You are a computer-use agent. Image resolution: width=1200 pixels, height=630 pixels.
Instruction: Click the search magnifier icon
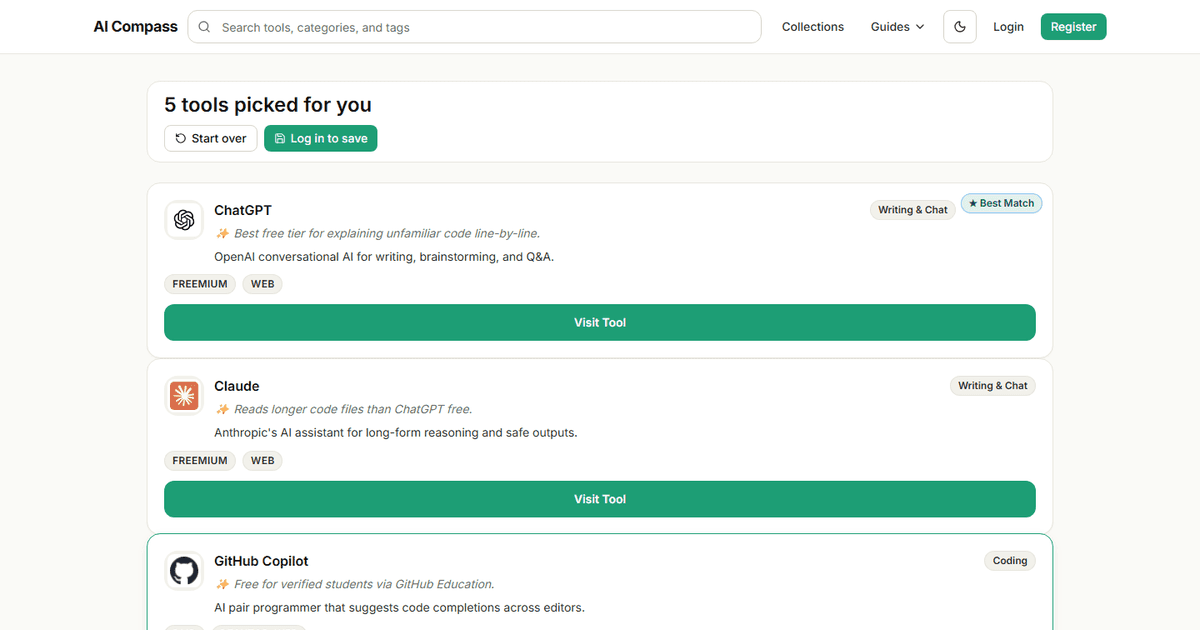204,27
